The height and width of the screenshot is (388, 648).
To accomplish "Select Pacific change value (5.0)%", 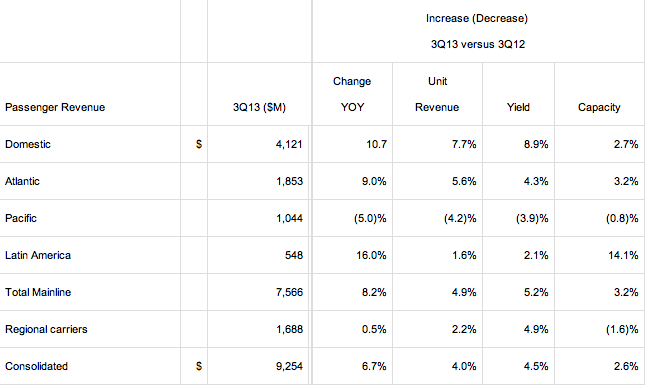I will pos(370,218).
